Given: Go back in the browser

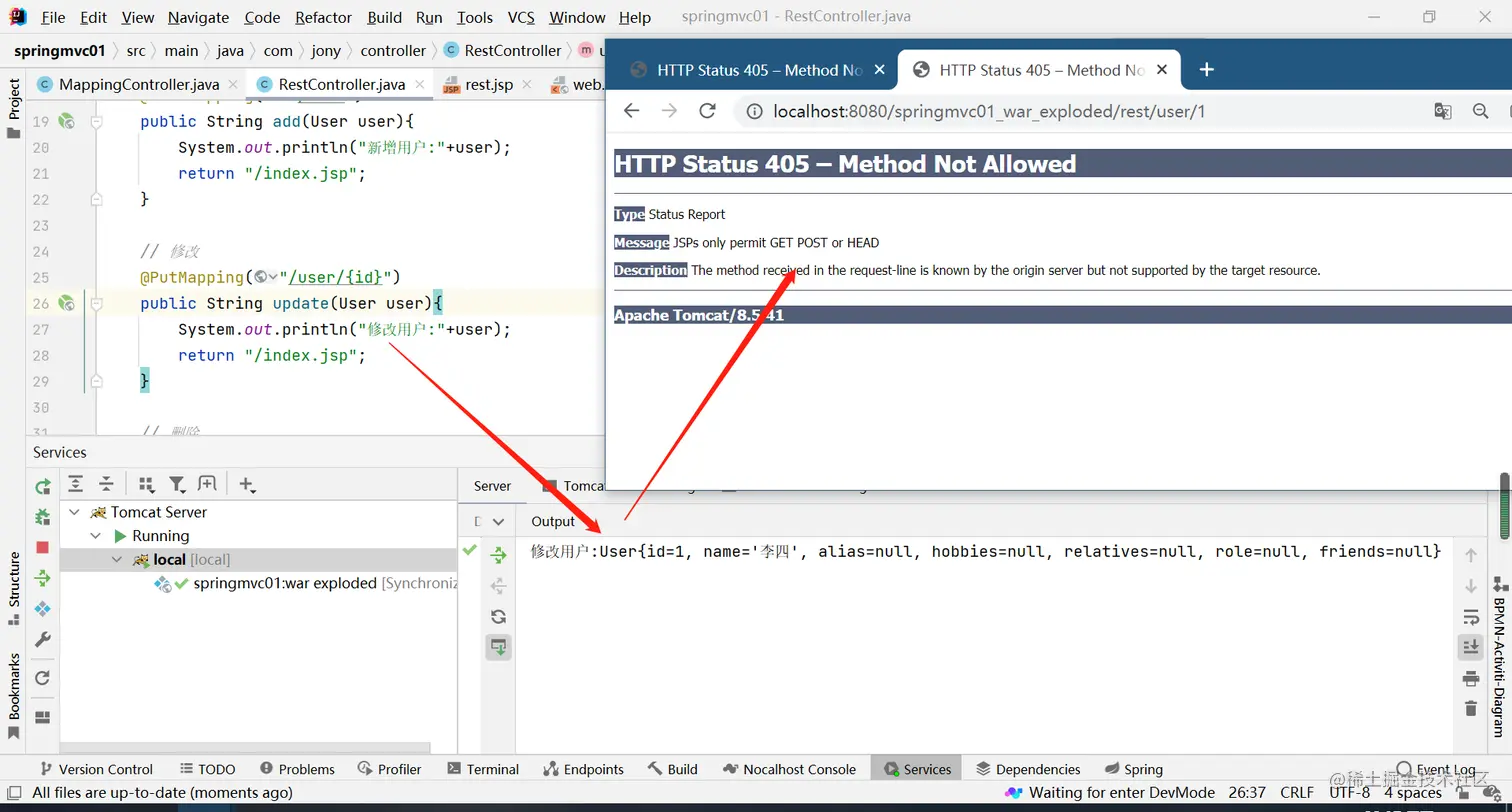Looking at the screenshot, I should pos(631,111).
